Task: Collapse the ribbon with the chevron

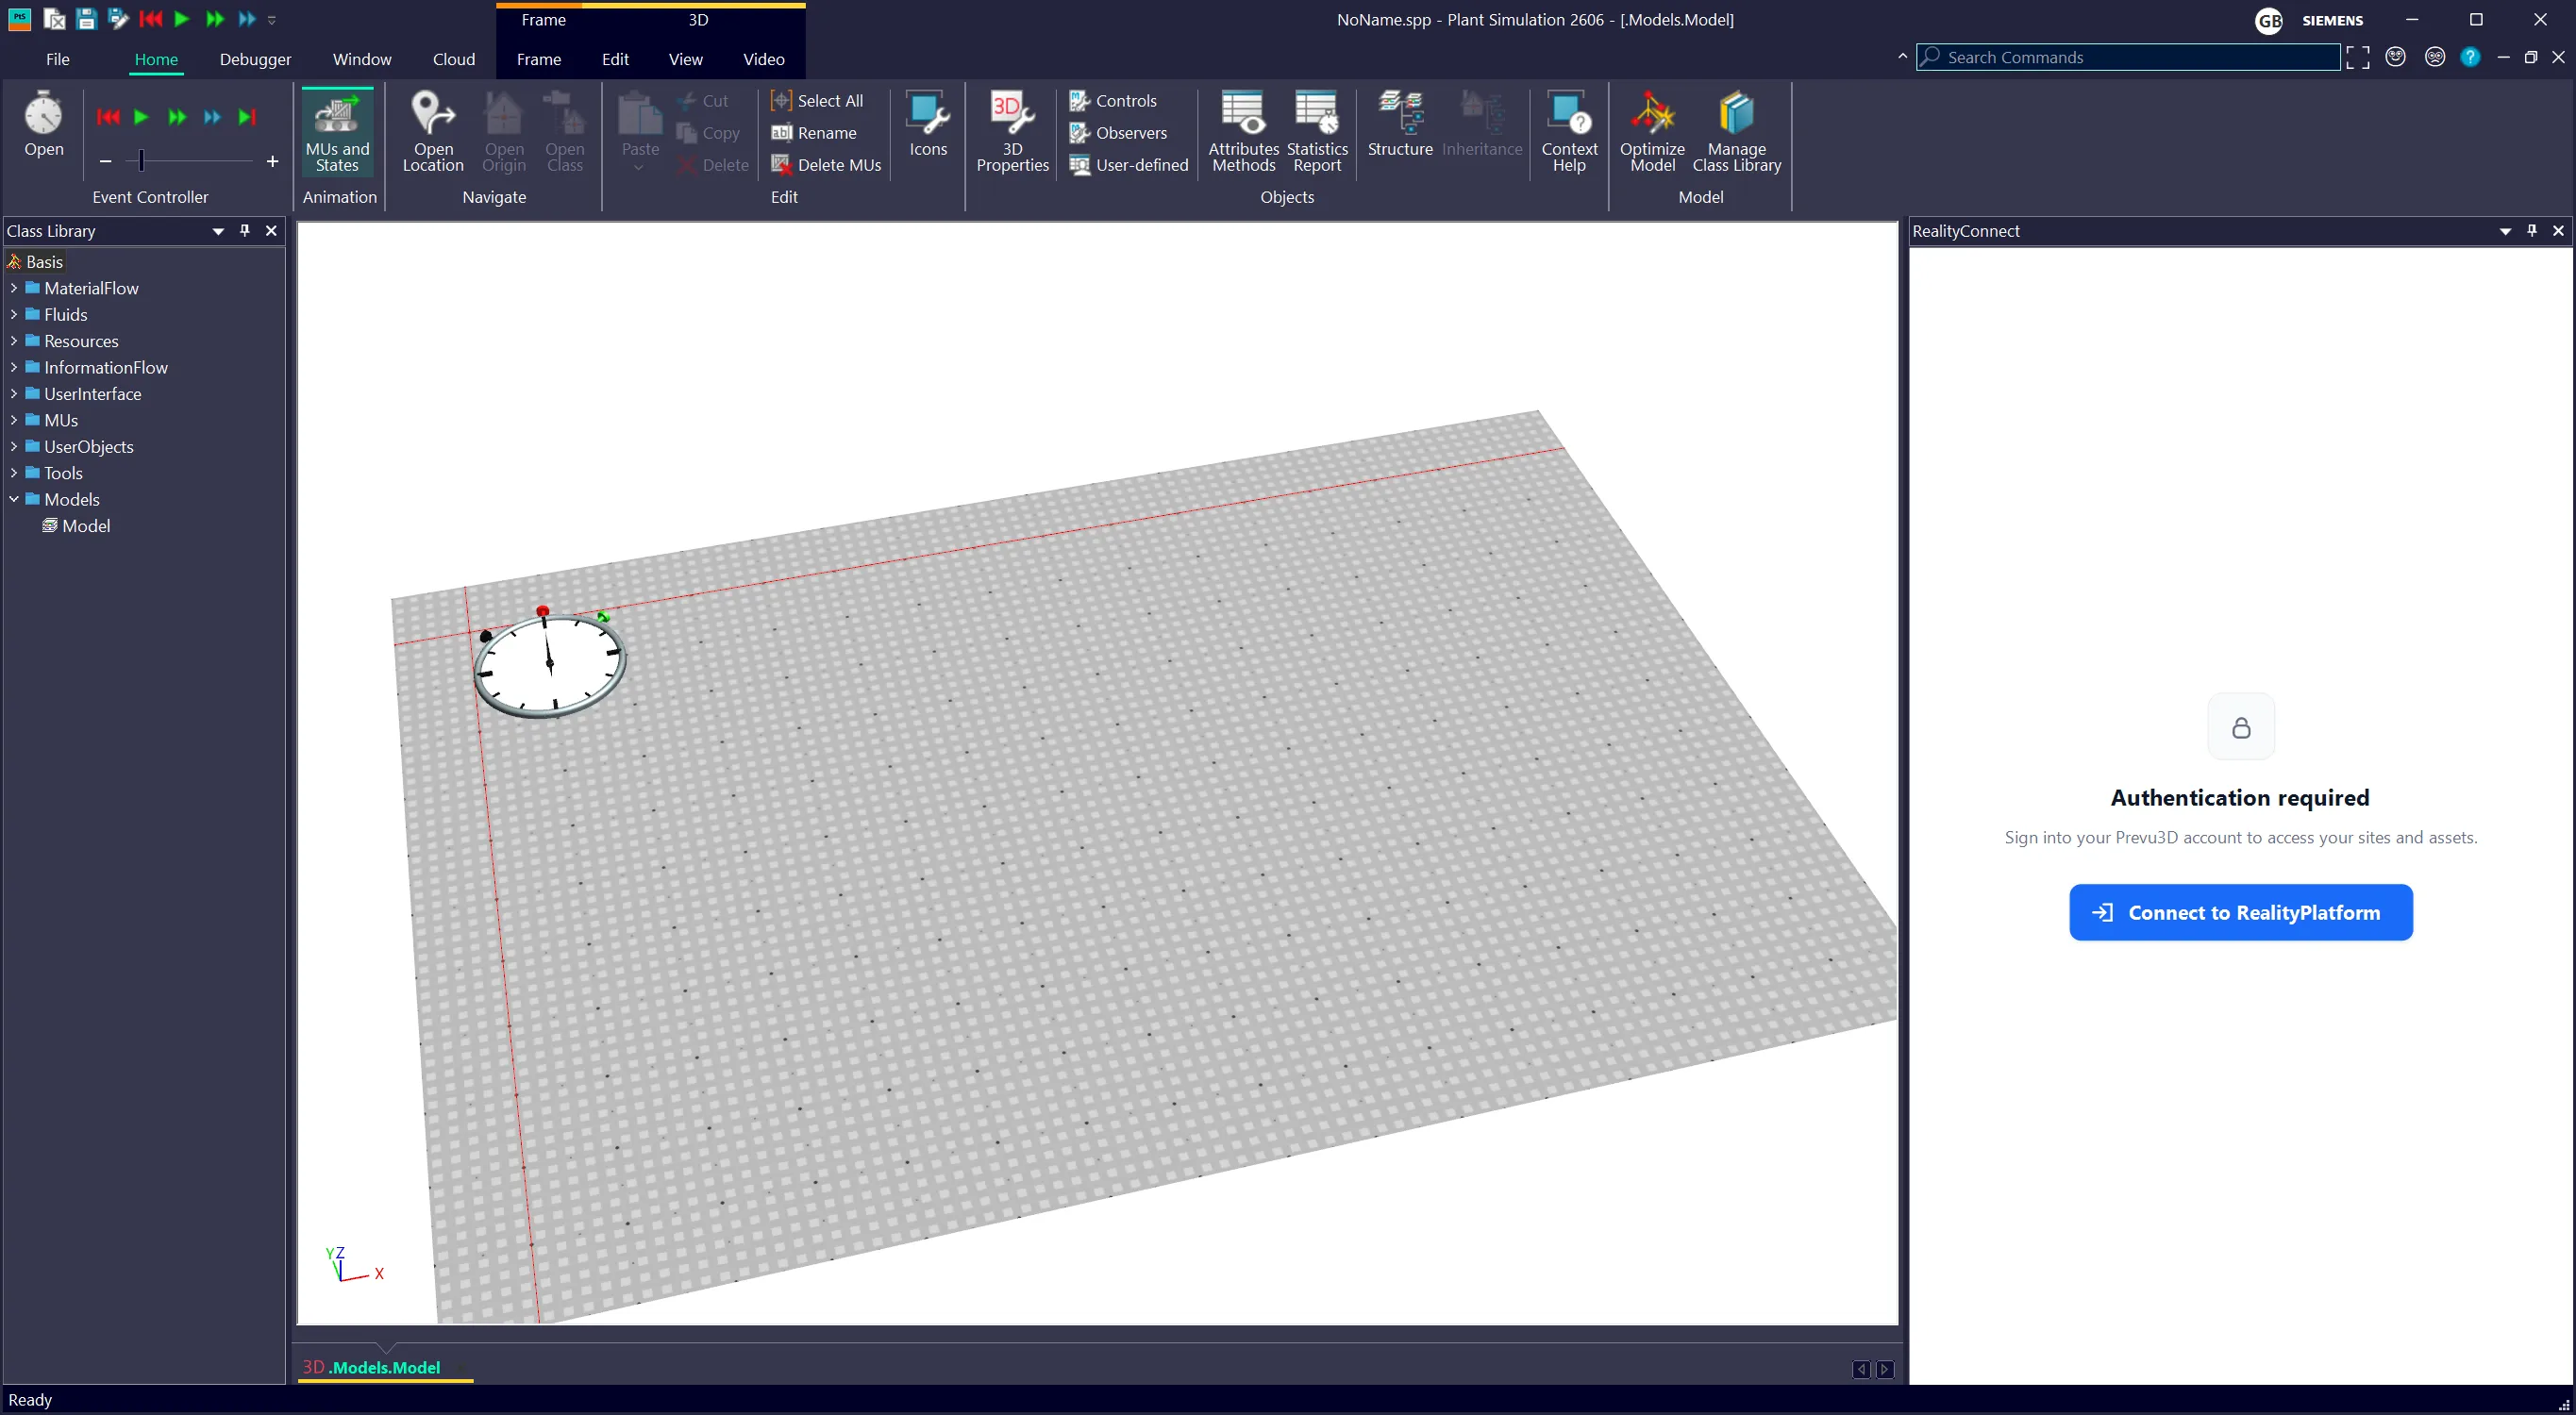Action: 1902,57
